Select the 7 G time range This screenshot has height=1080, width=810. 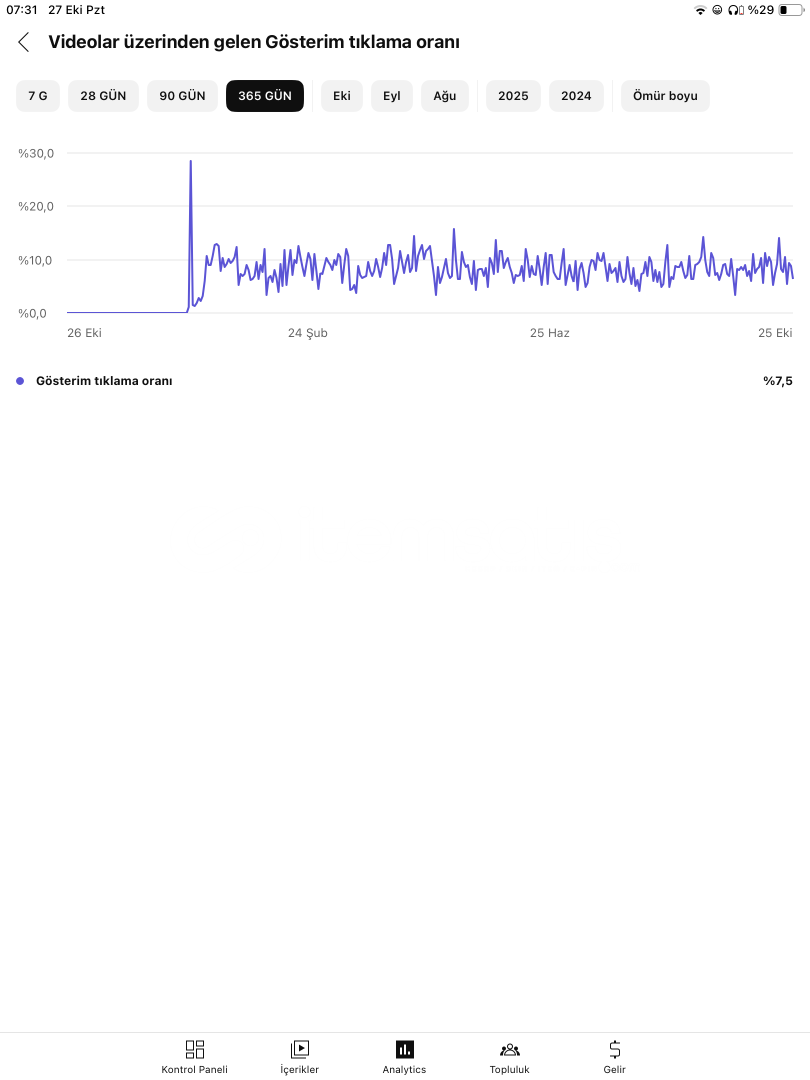point(38,96)
